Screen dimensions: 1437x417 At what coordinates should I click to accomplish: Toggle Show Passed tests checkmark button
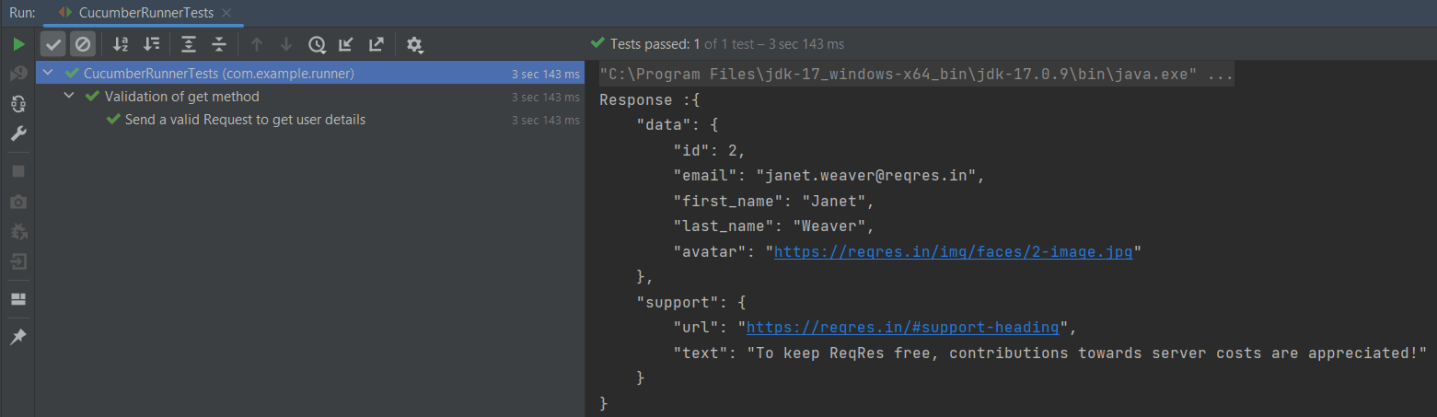point(54,44)
